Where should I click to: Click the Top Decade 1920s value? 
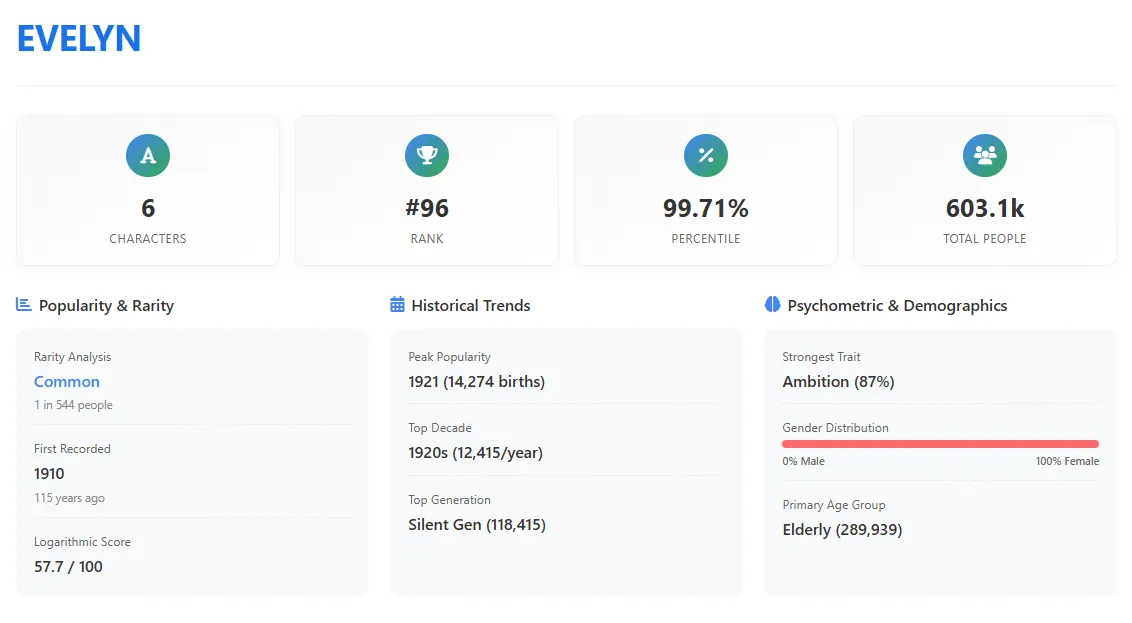(475, 452)
